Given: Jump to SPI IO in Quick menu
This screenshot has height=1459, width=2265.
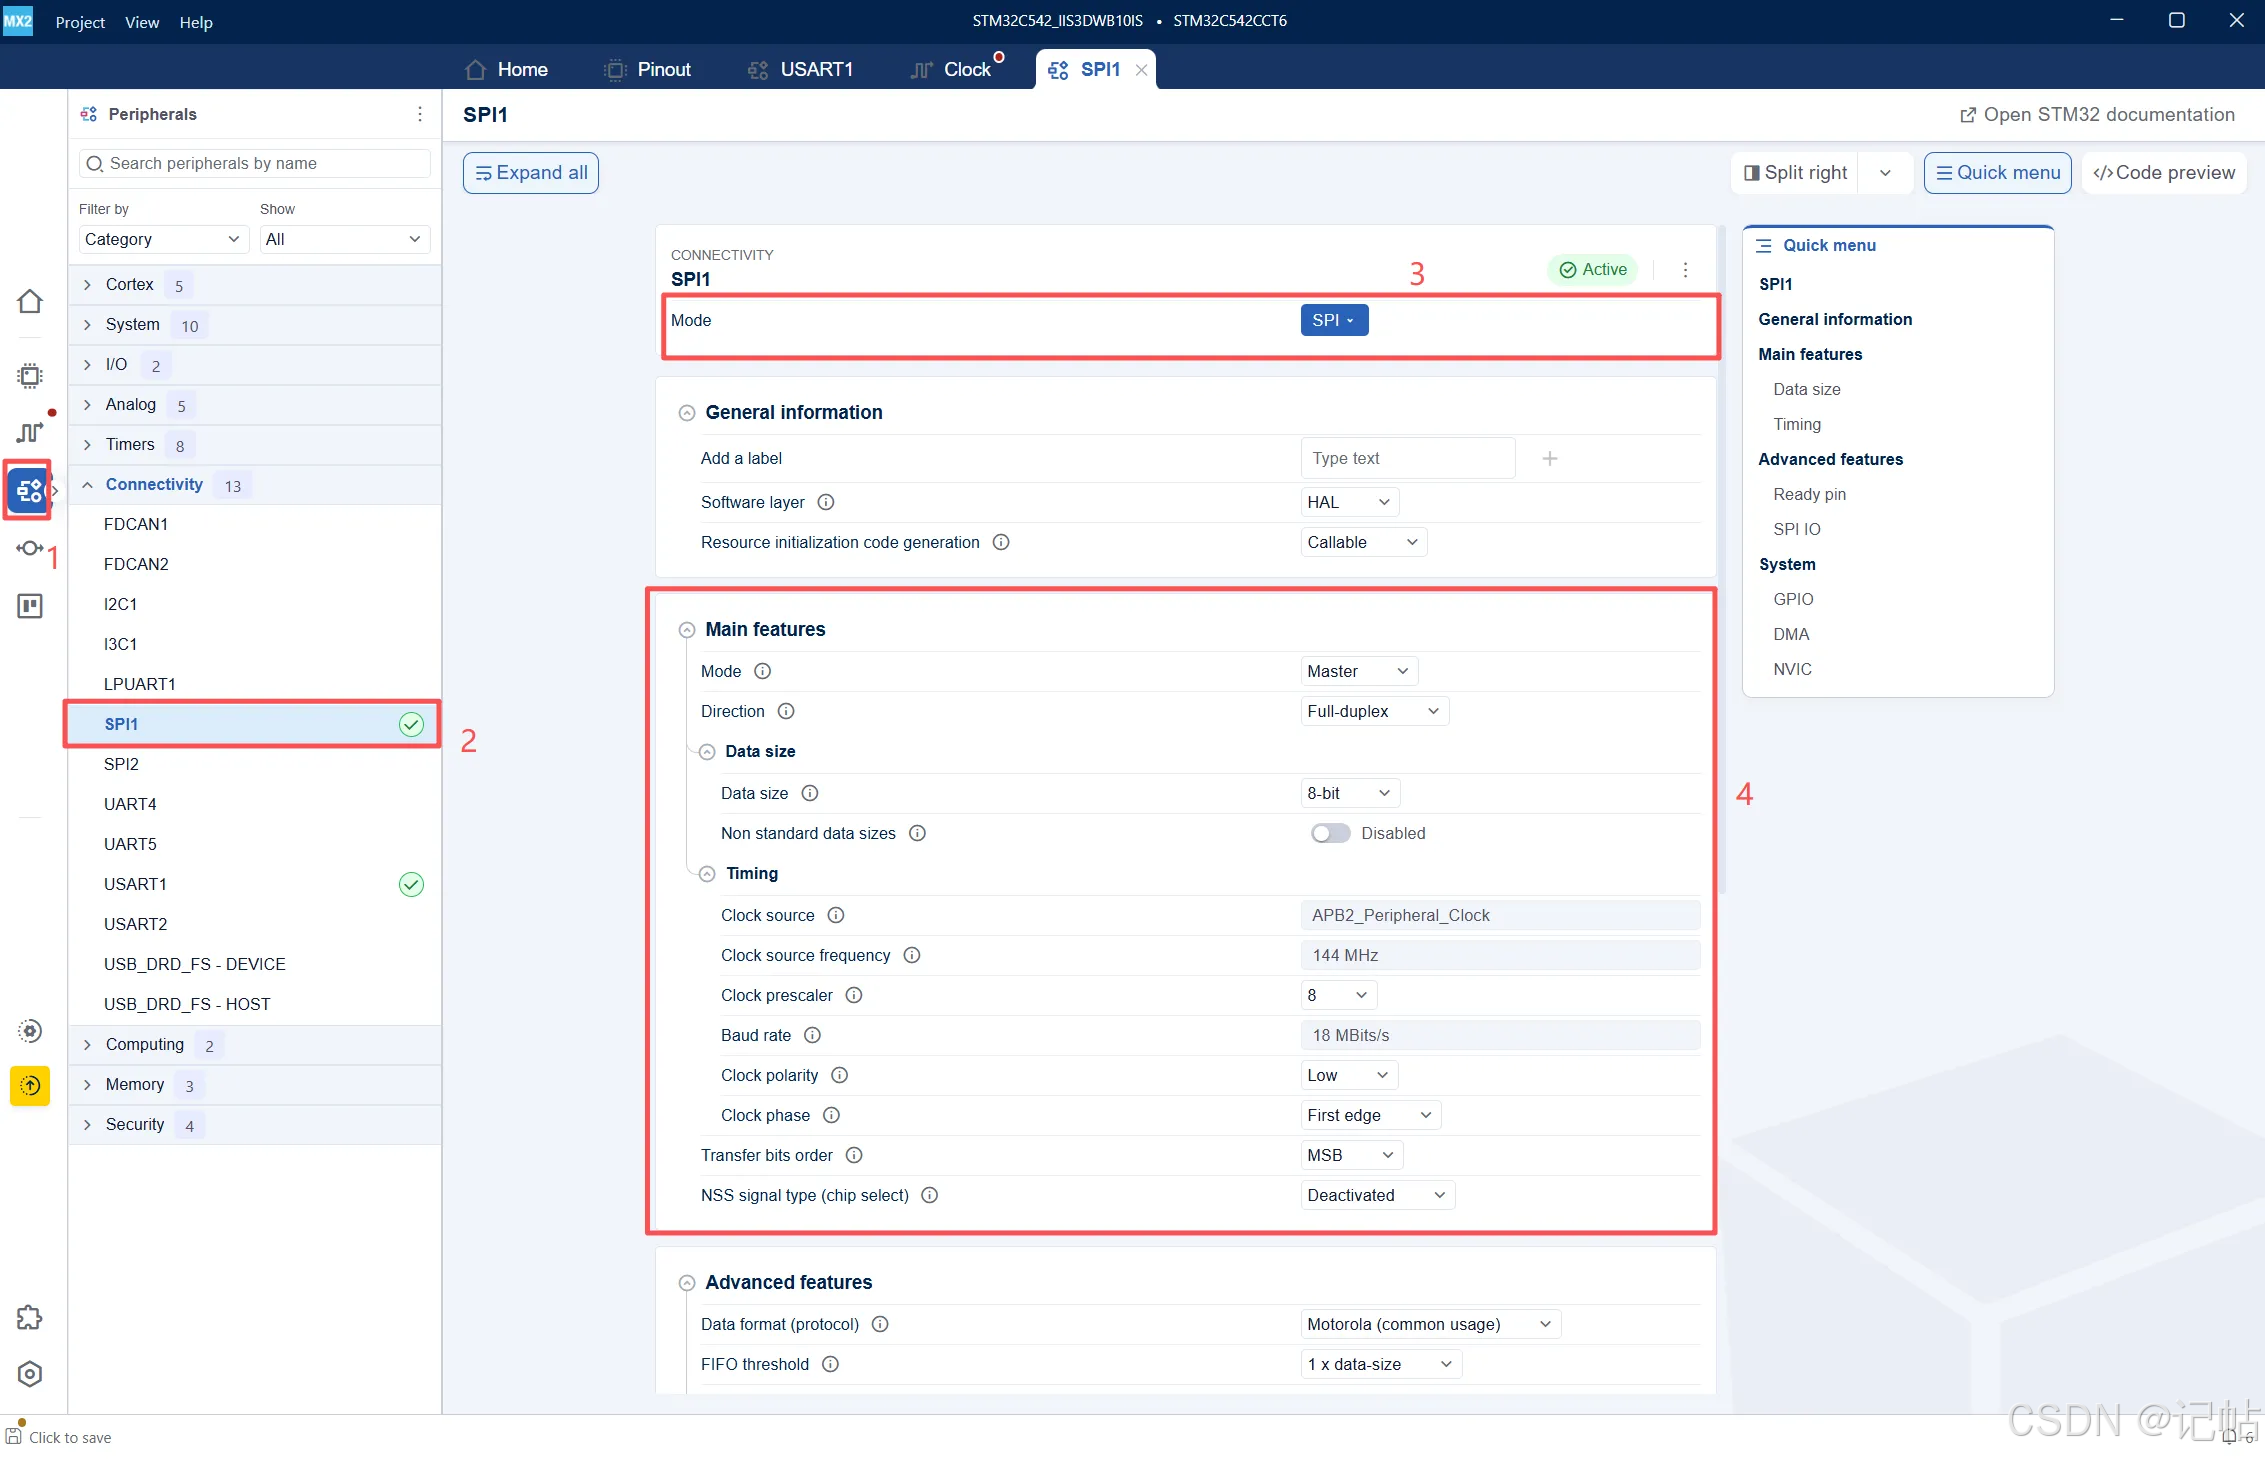Looking at the screenshot, I should coord(1797,529).
